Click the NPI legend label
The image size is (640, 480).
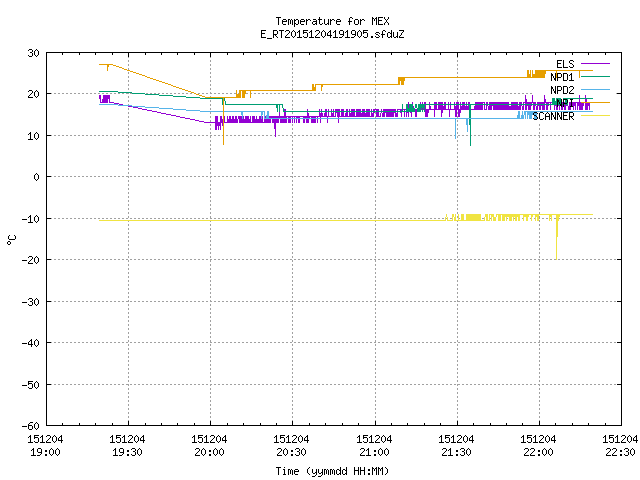(565, 103)
